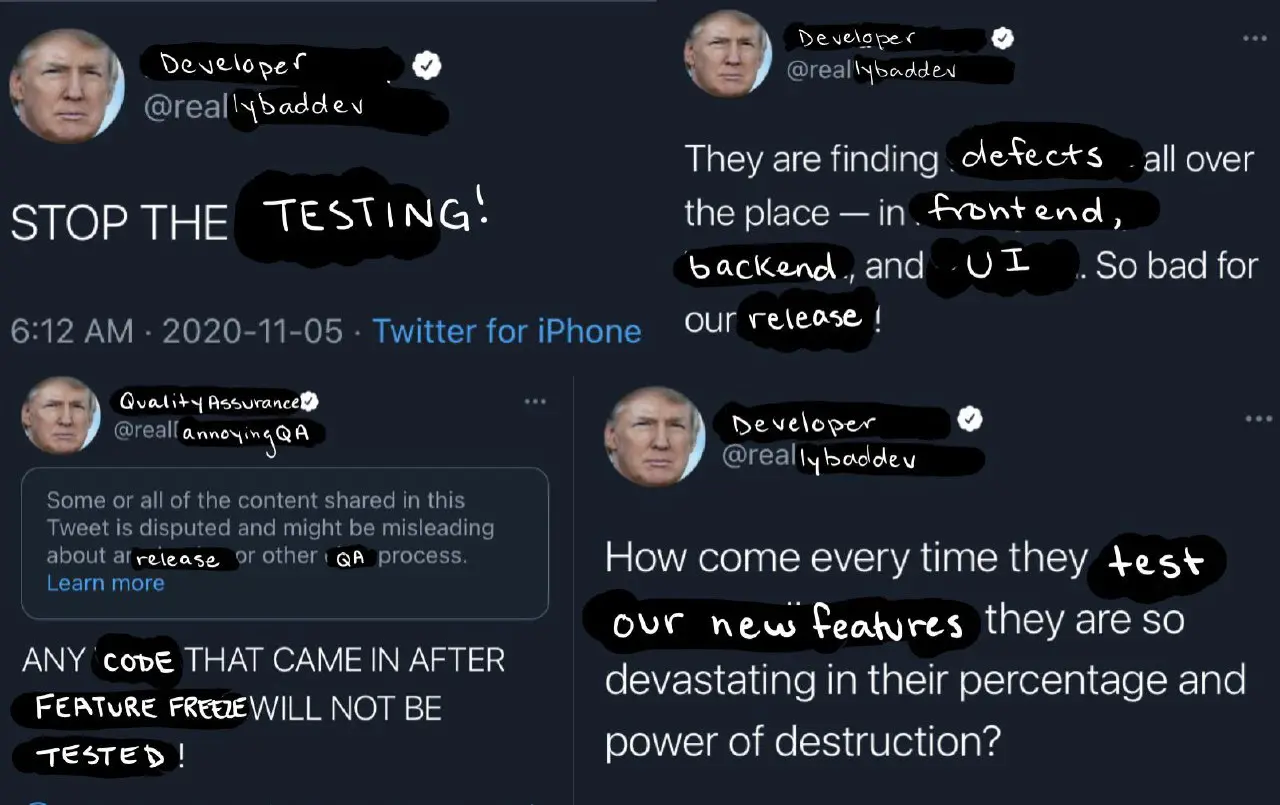
Task: Open three-dot menu on new features tweet
Action: click(x=1258, y=419)
